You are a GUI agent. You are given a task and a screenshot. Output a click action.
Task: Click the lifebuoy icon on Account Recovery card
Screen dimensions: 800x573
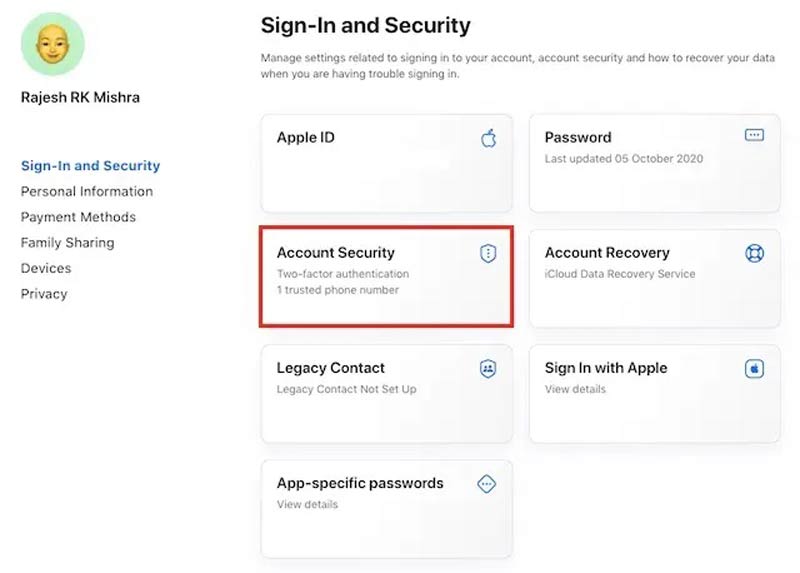click(755, 254)
